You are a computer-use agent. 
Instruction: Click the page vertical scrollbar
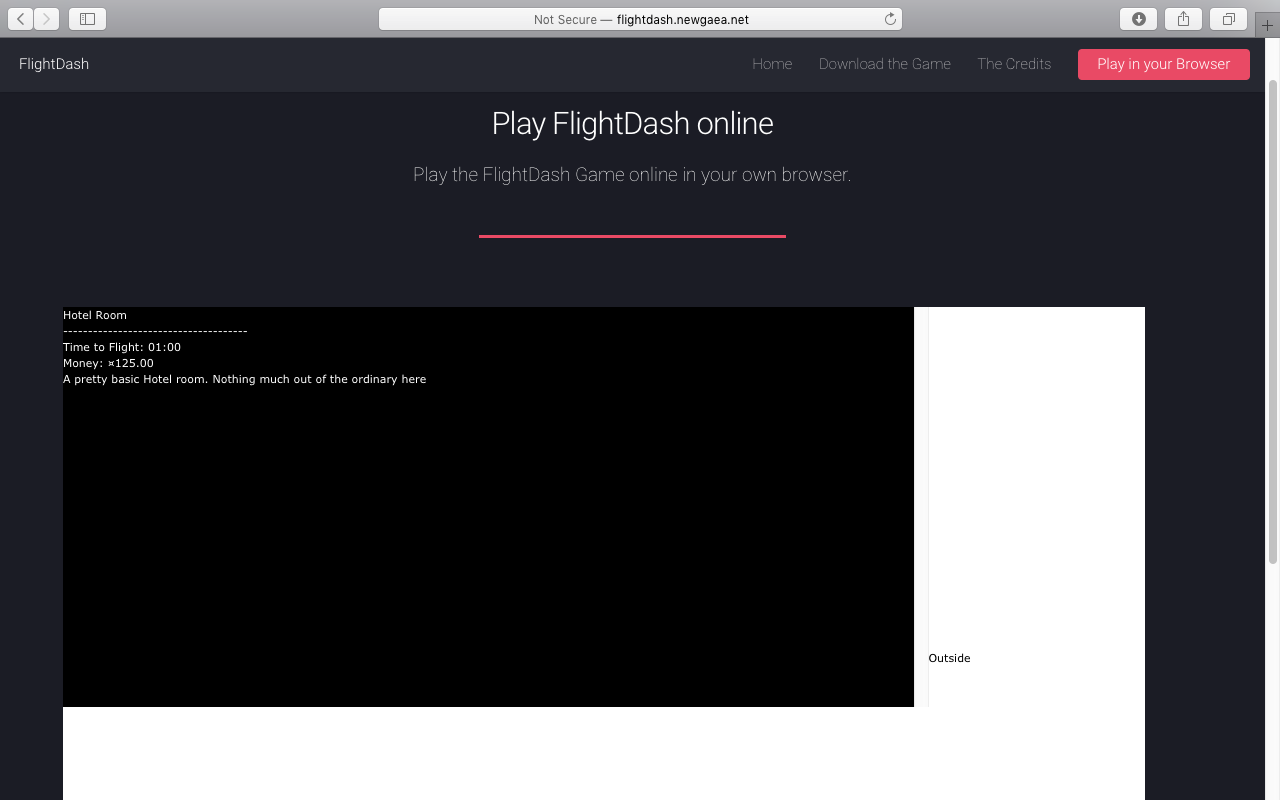pos(1272,320)
